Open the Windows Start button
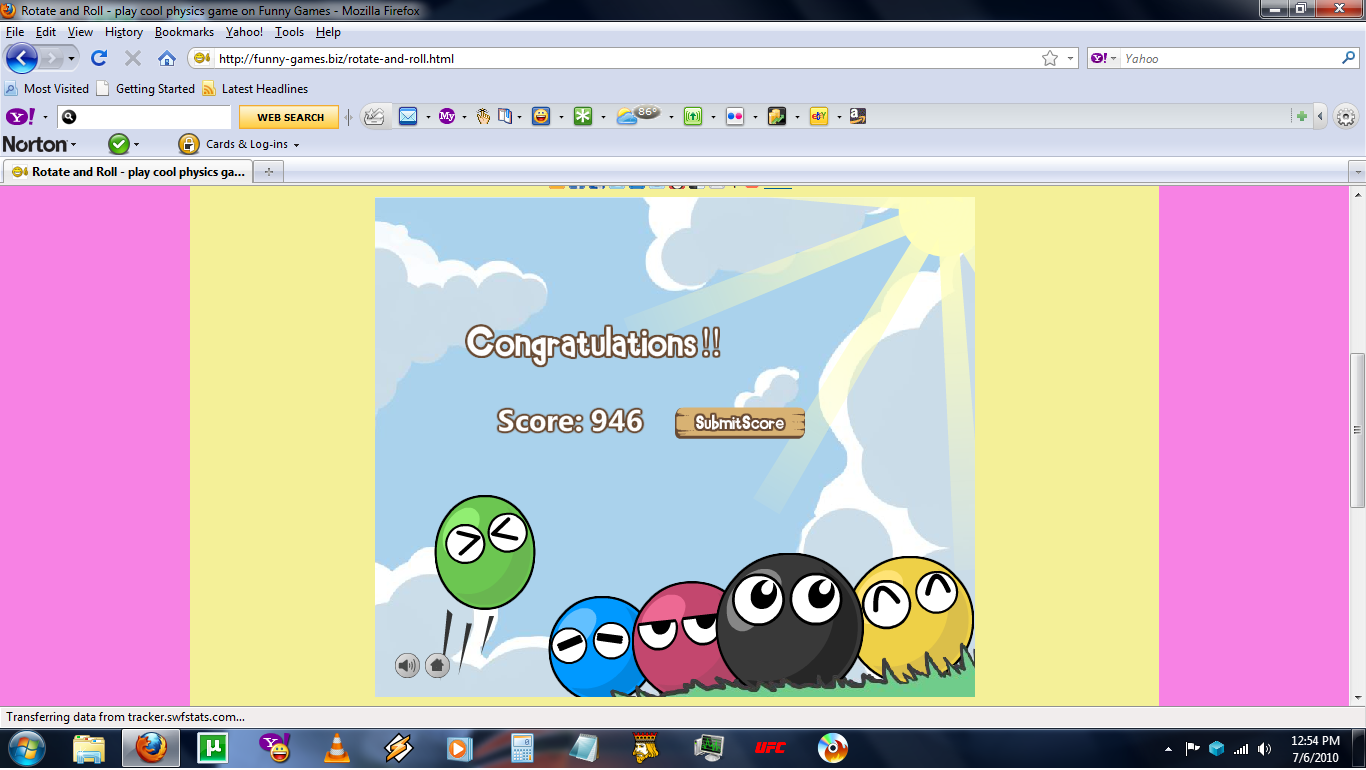 click(25, 748)
